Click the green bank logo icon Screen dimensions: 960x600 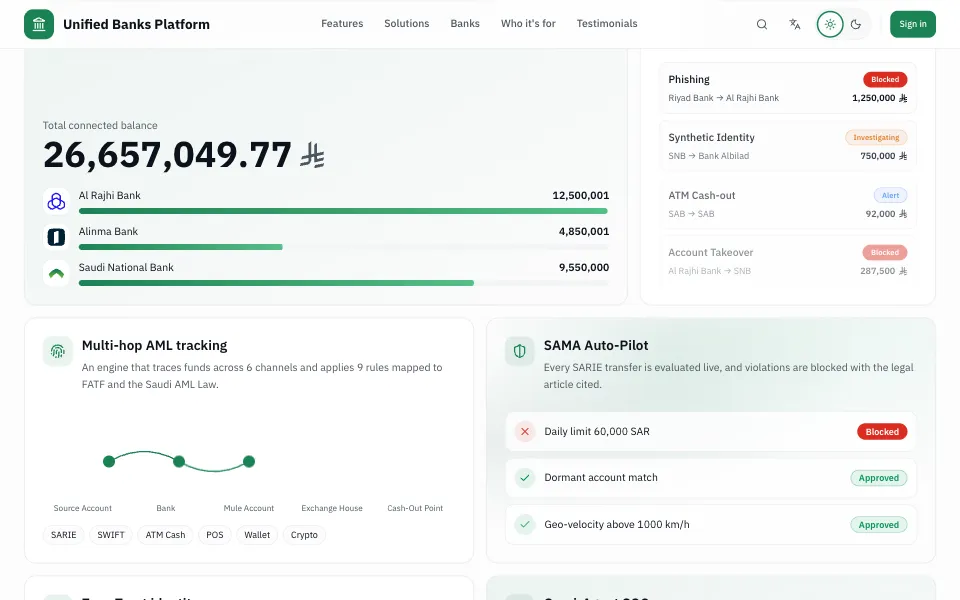point(39,24)
